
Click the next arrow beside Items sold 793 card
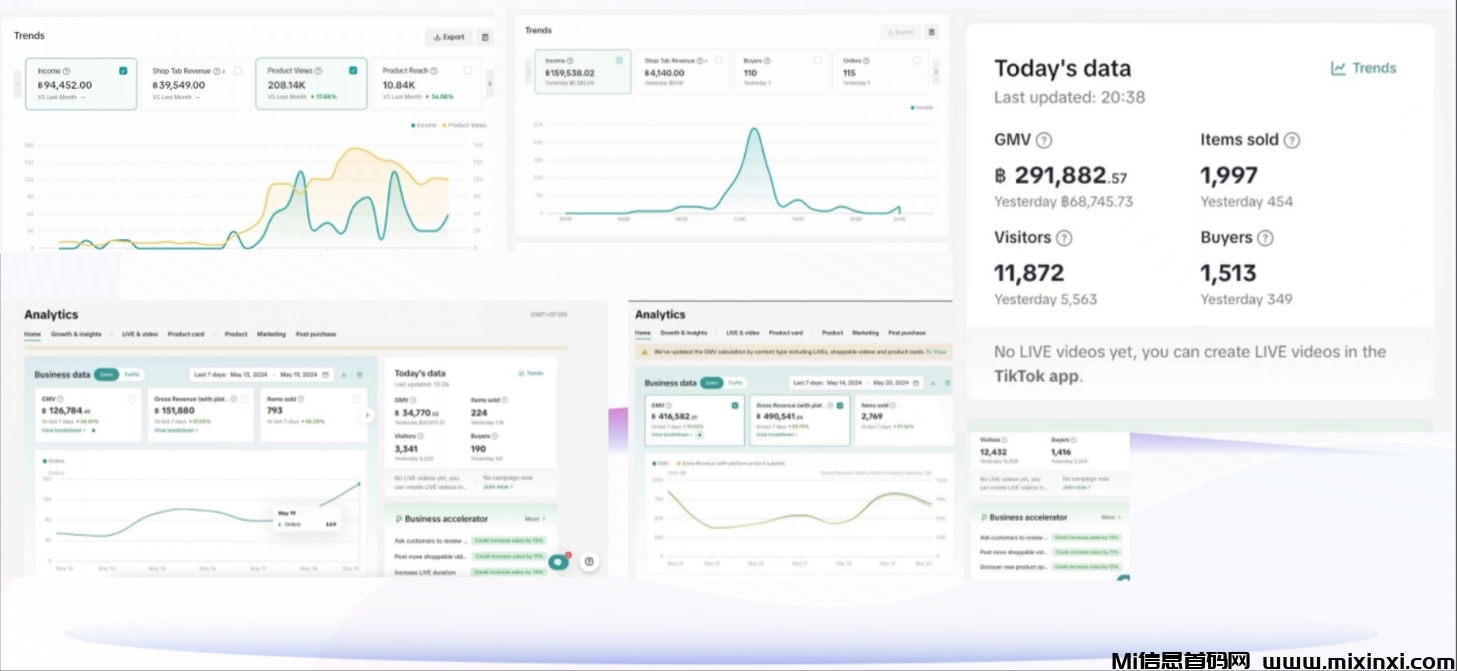[x=367, y=415]
